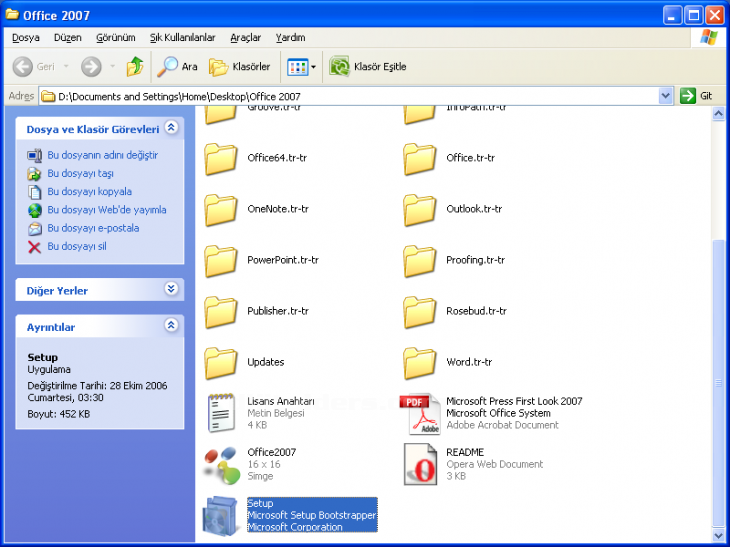Click the rename file icon in task pane
The width and height of the screenshot is (730, 547).
(34, 155)
